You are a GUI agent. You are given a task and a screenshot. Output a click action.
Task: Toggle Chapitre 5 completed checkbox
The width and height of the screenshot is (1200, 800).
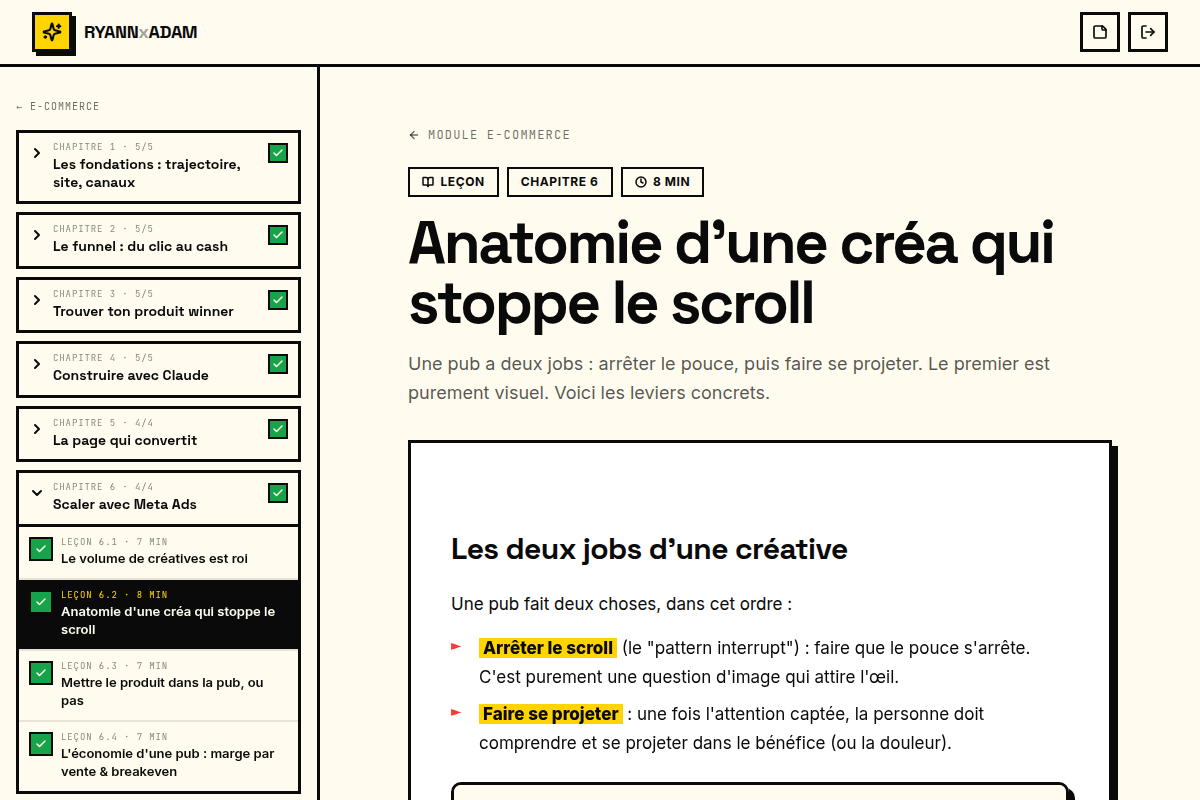coord(278,429)
